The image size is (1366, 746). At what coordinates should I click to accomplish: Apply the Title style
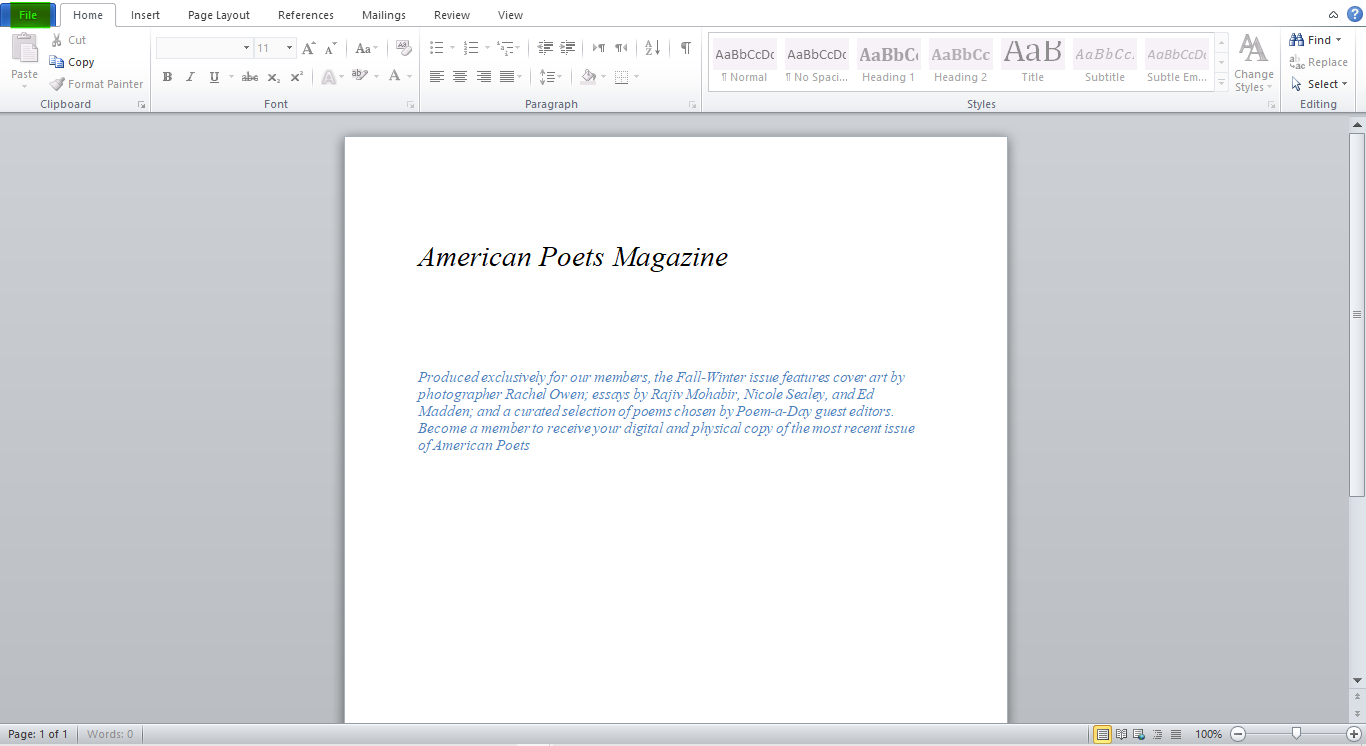pos(1032,63)
